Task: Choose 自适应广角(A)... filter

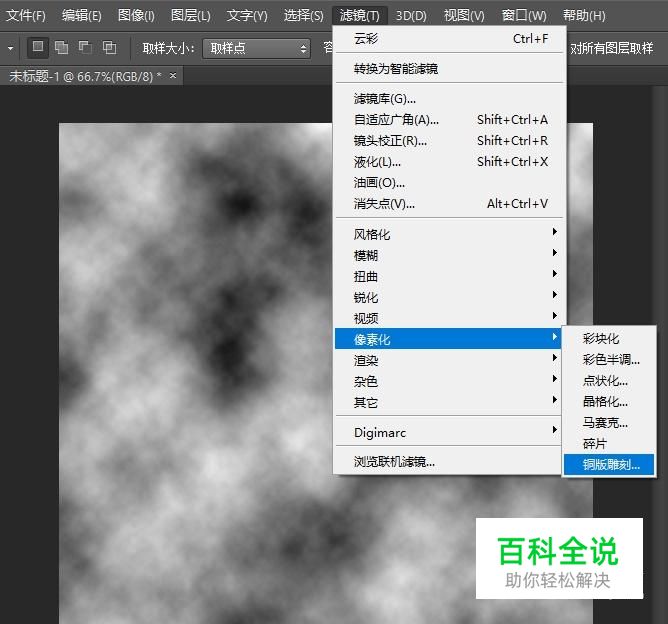Action: [x=449, y=120]
